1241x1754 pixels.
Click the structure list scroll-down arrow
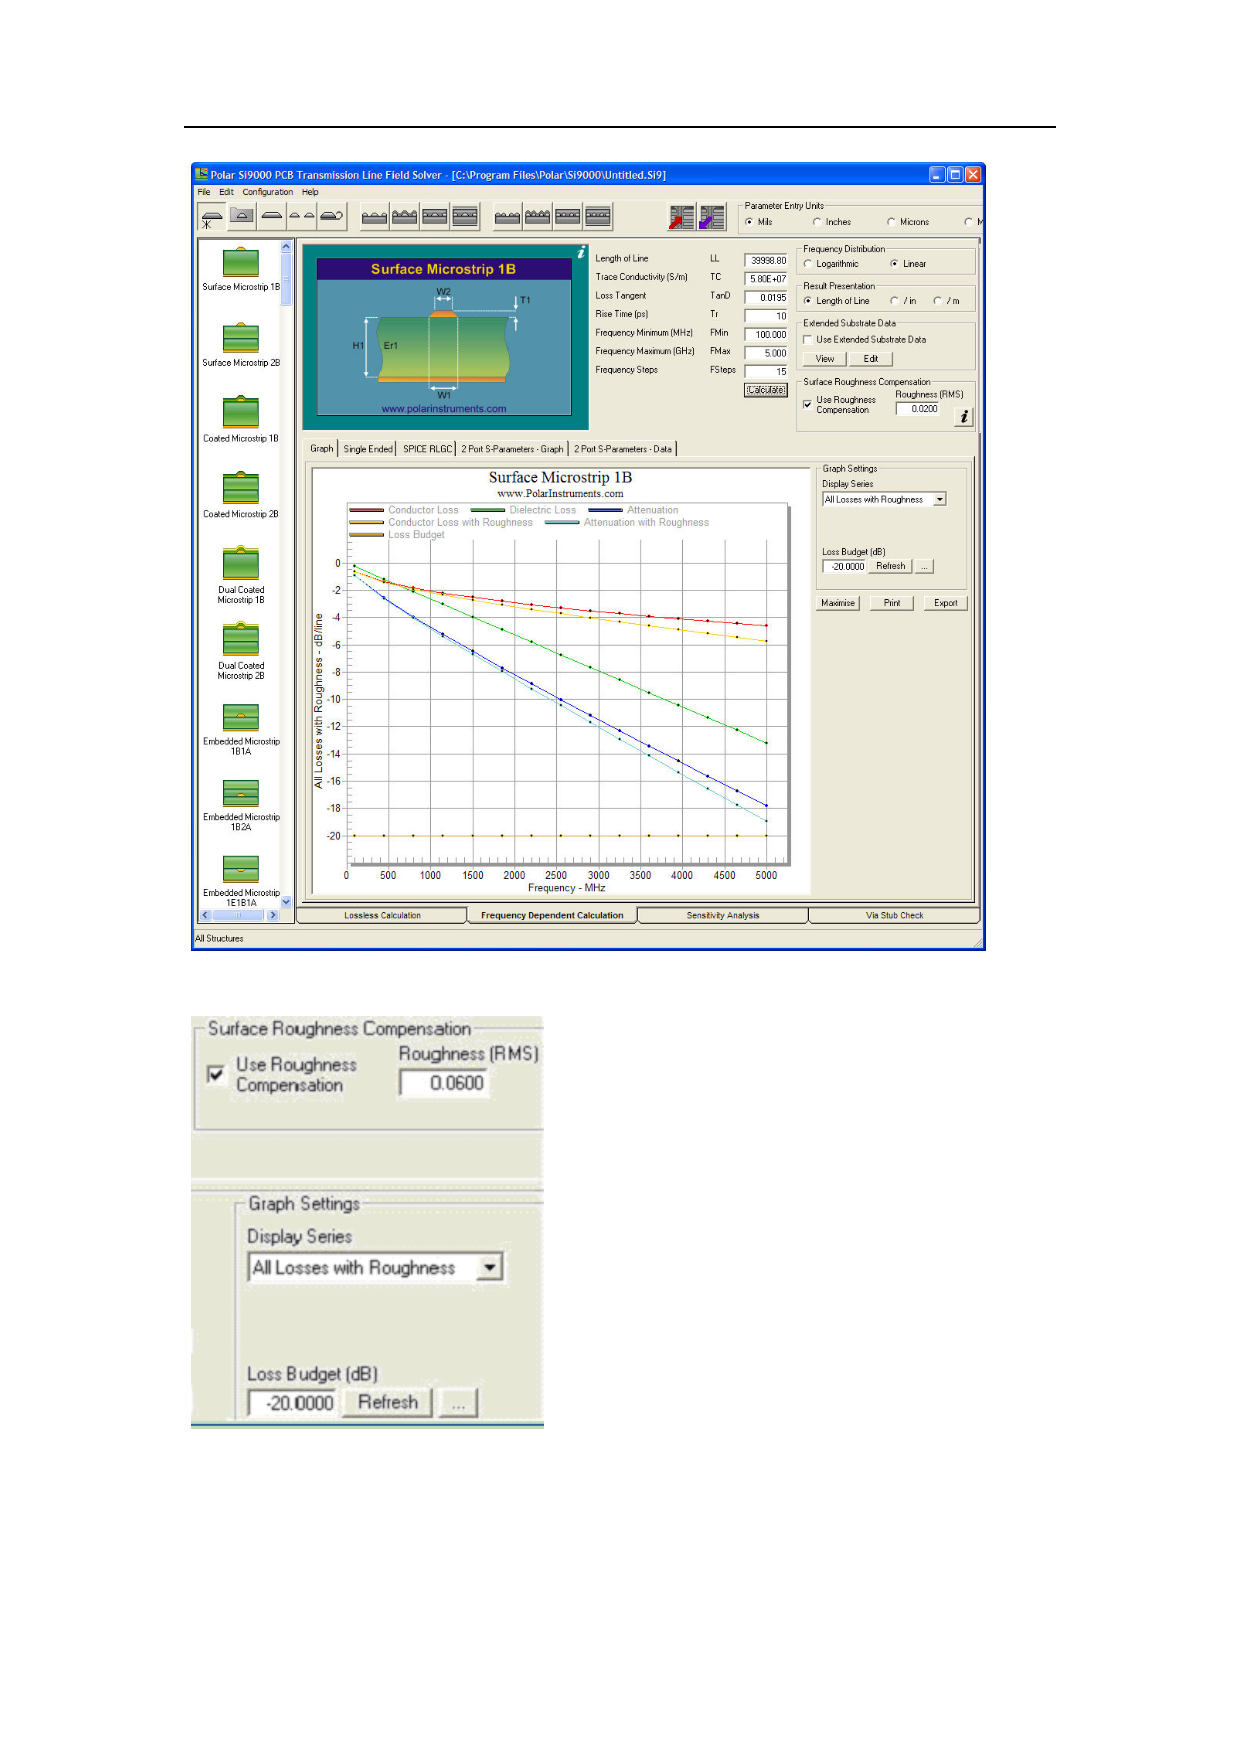pyautogui.click(x=286, y=901)
